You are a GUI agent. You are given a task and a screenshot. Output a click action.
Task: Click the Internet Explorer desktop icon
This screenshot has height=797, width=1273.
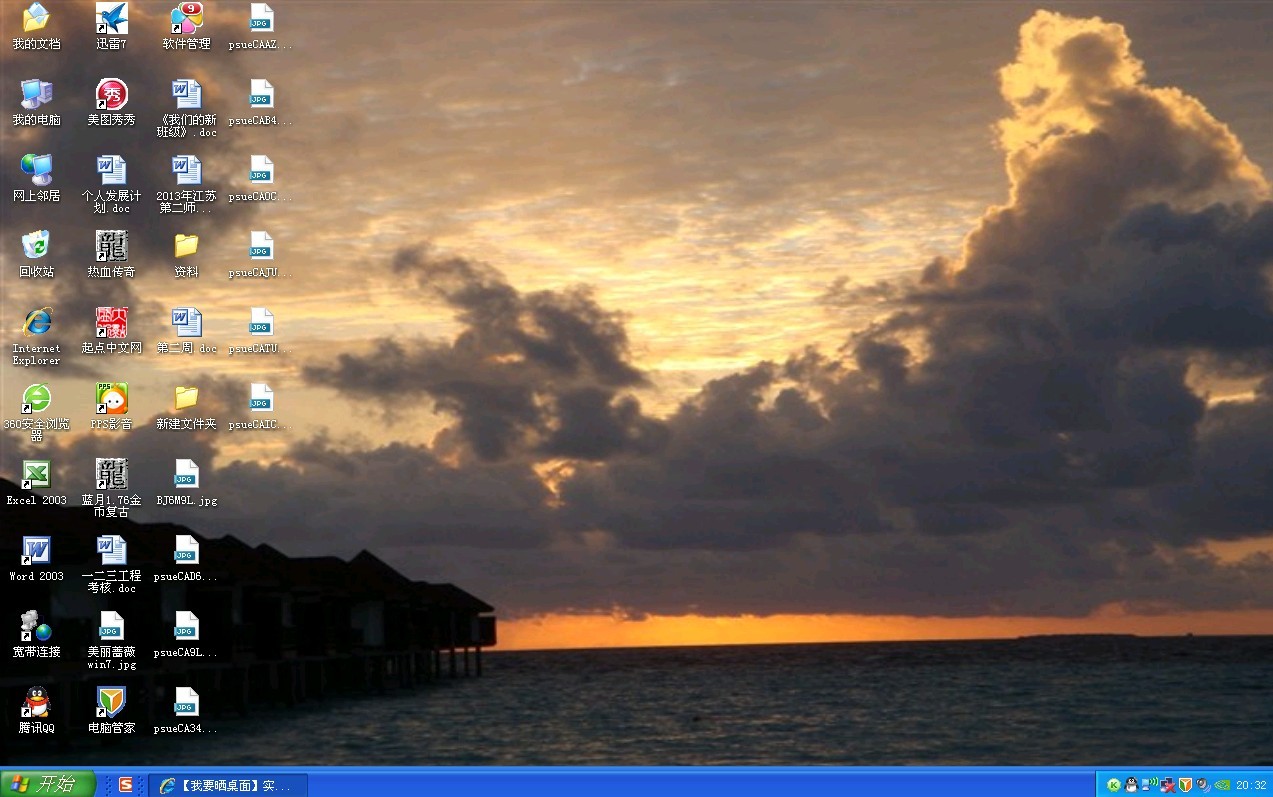click(37, 323)
